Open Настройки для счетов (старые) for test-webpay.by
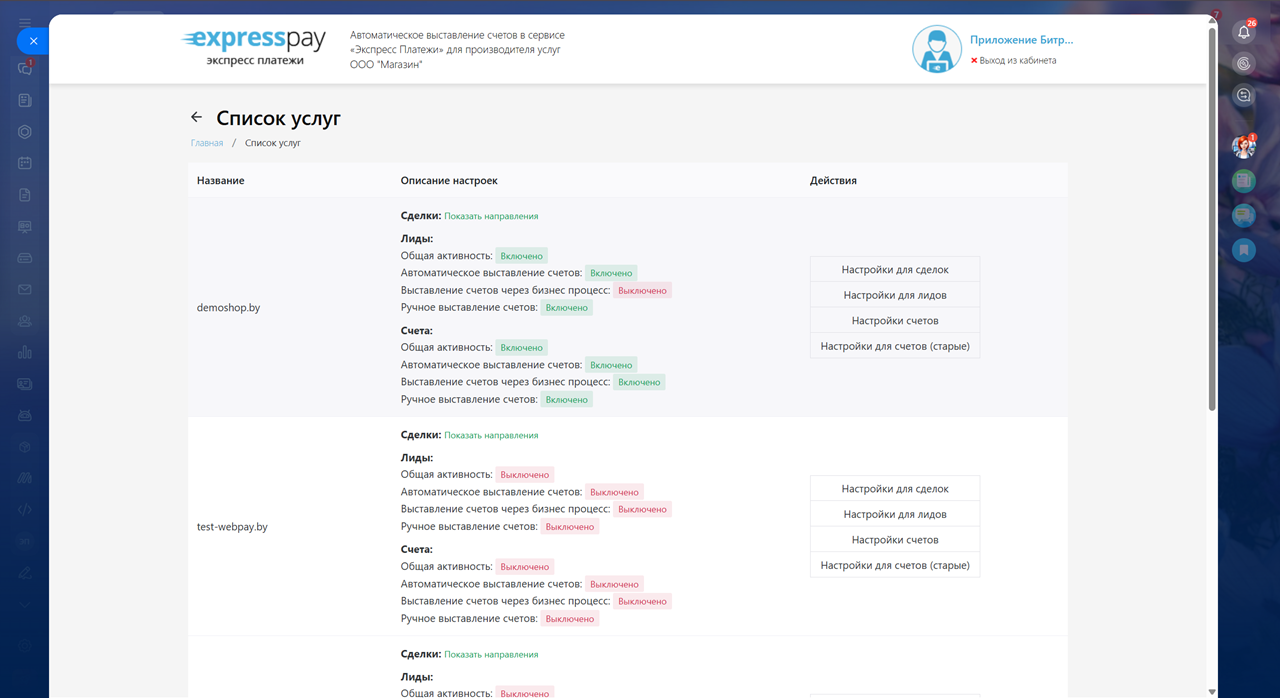The image size is (1280, 698). coord(895,565)
